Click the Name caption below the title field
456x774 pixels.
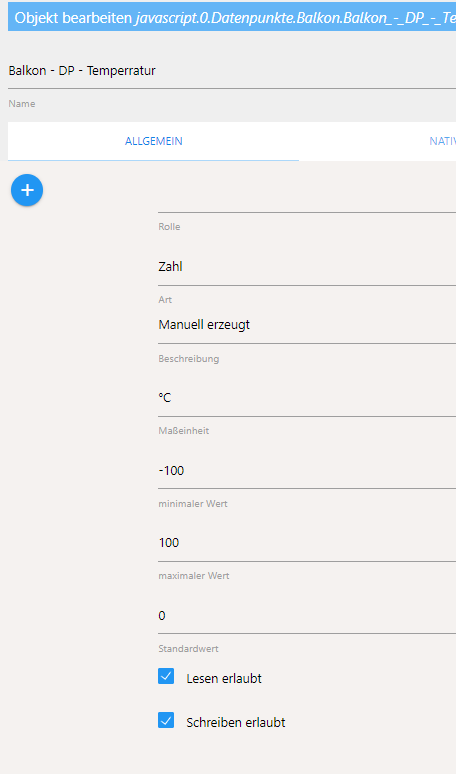(x=22, y=104)
